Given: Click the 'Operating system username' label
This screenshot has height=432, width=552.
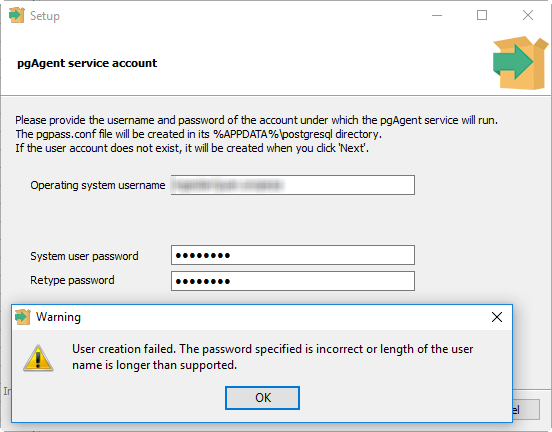Looking at the screenshot, I should (98, 185).
